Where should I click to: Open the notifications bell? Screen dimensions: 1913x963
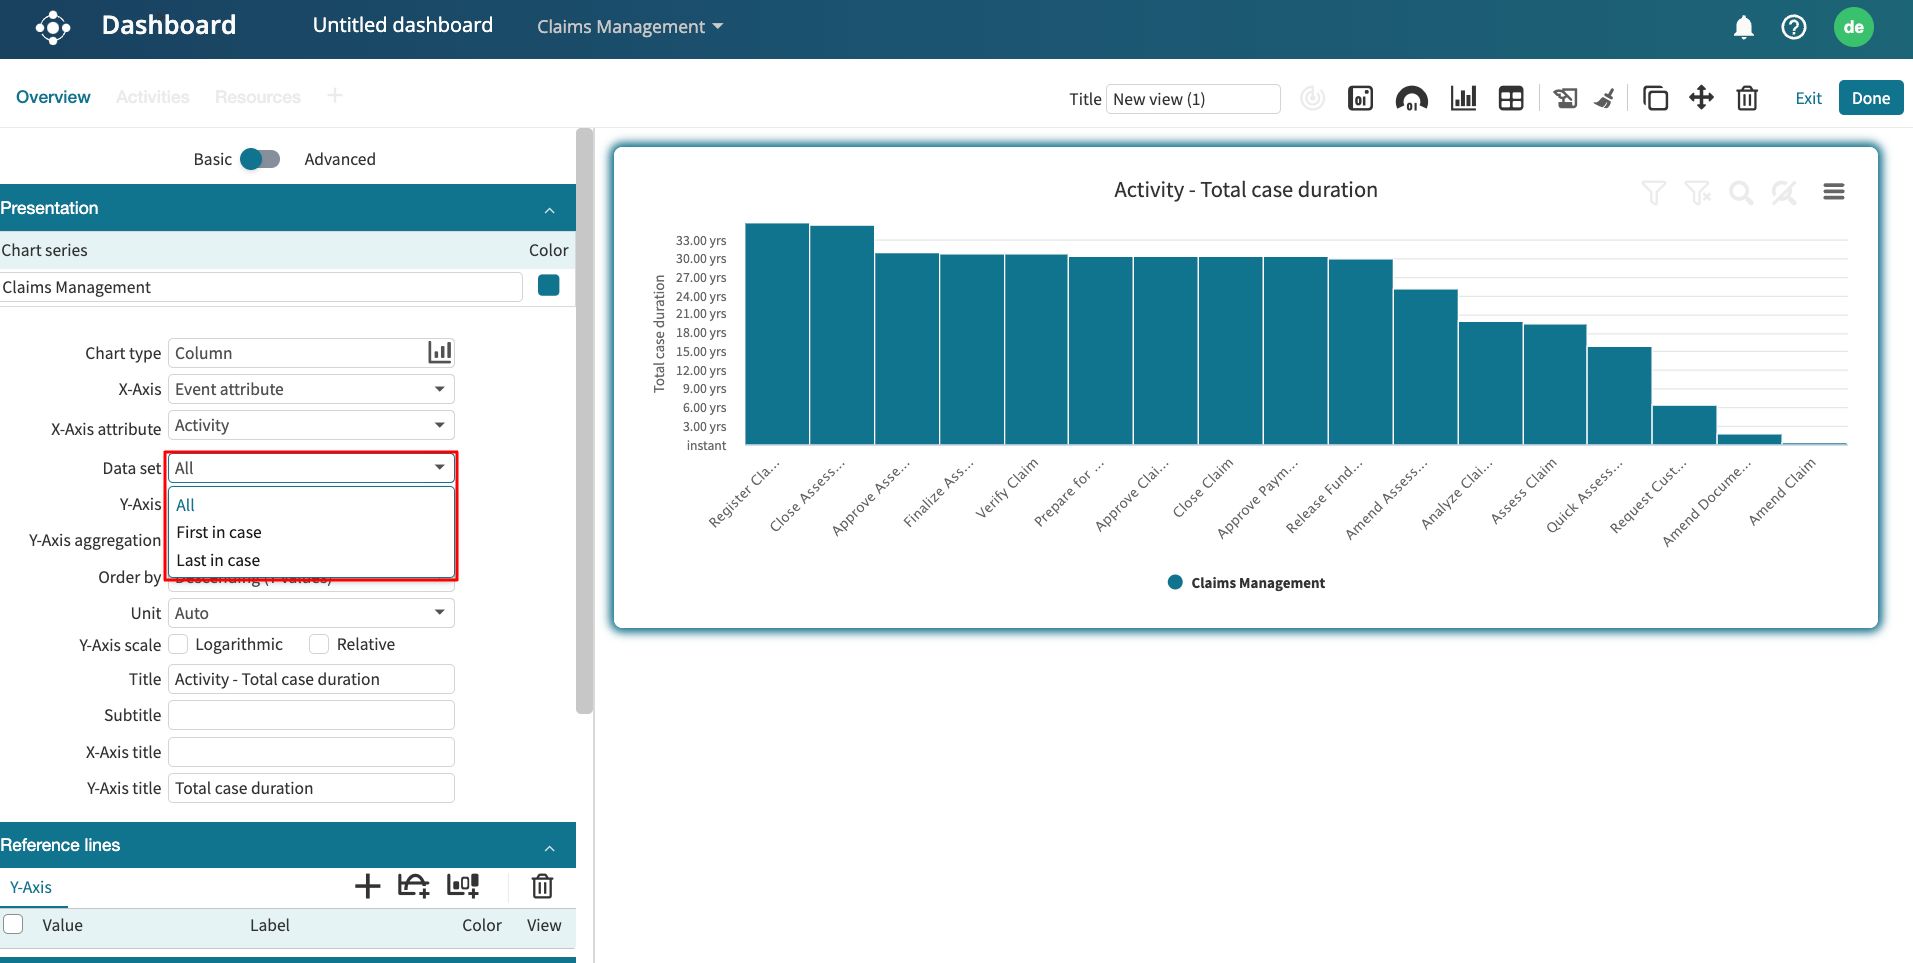[1743, 27]
